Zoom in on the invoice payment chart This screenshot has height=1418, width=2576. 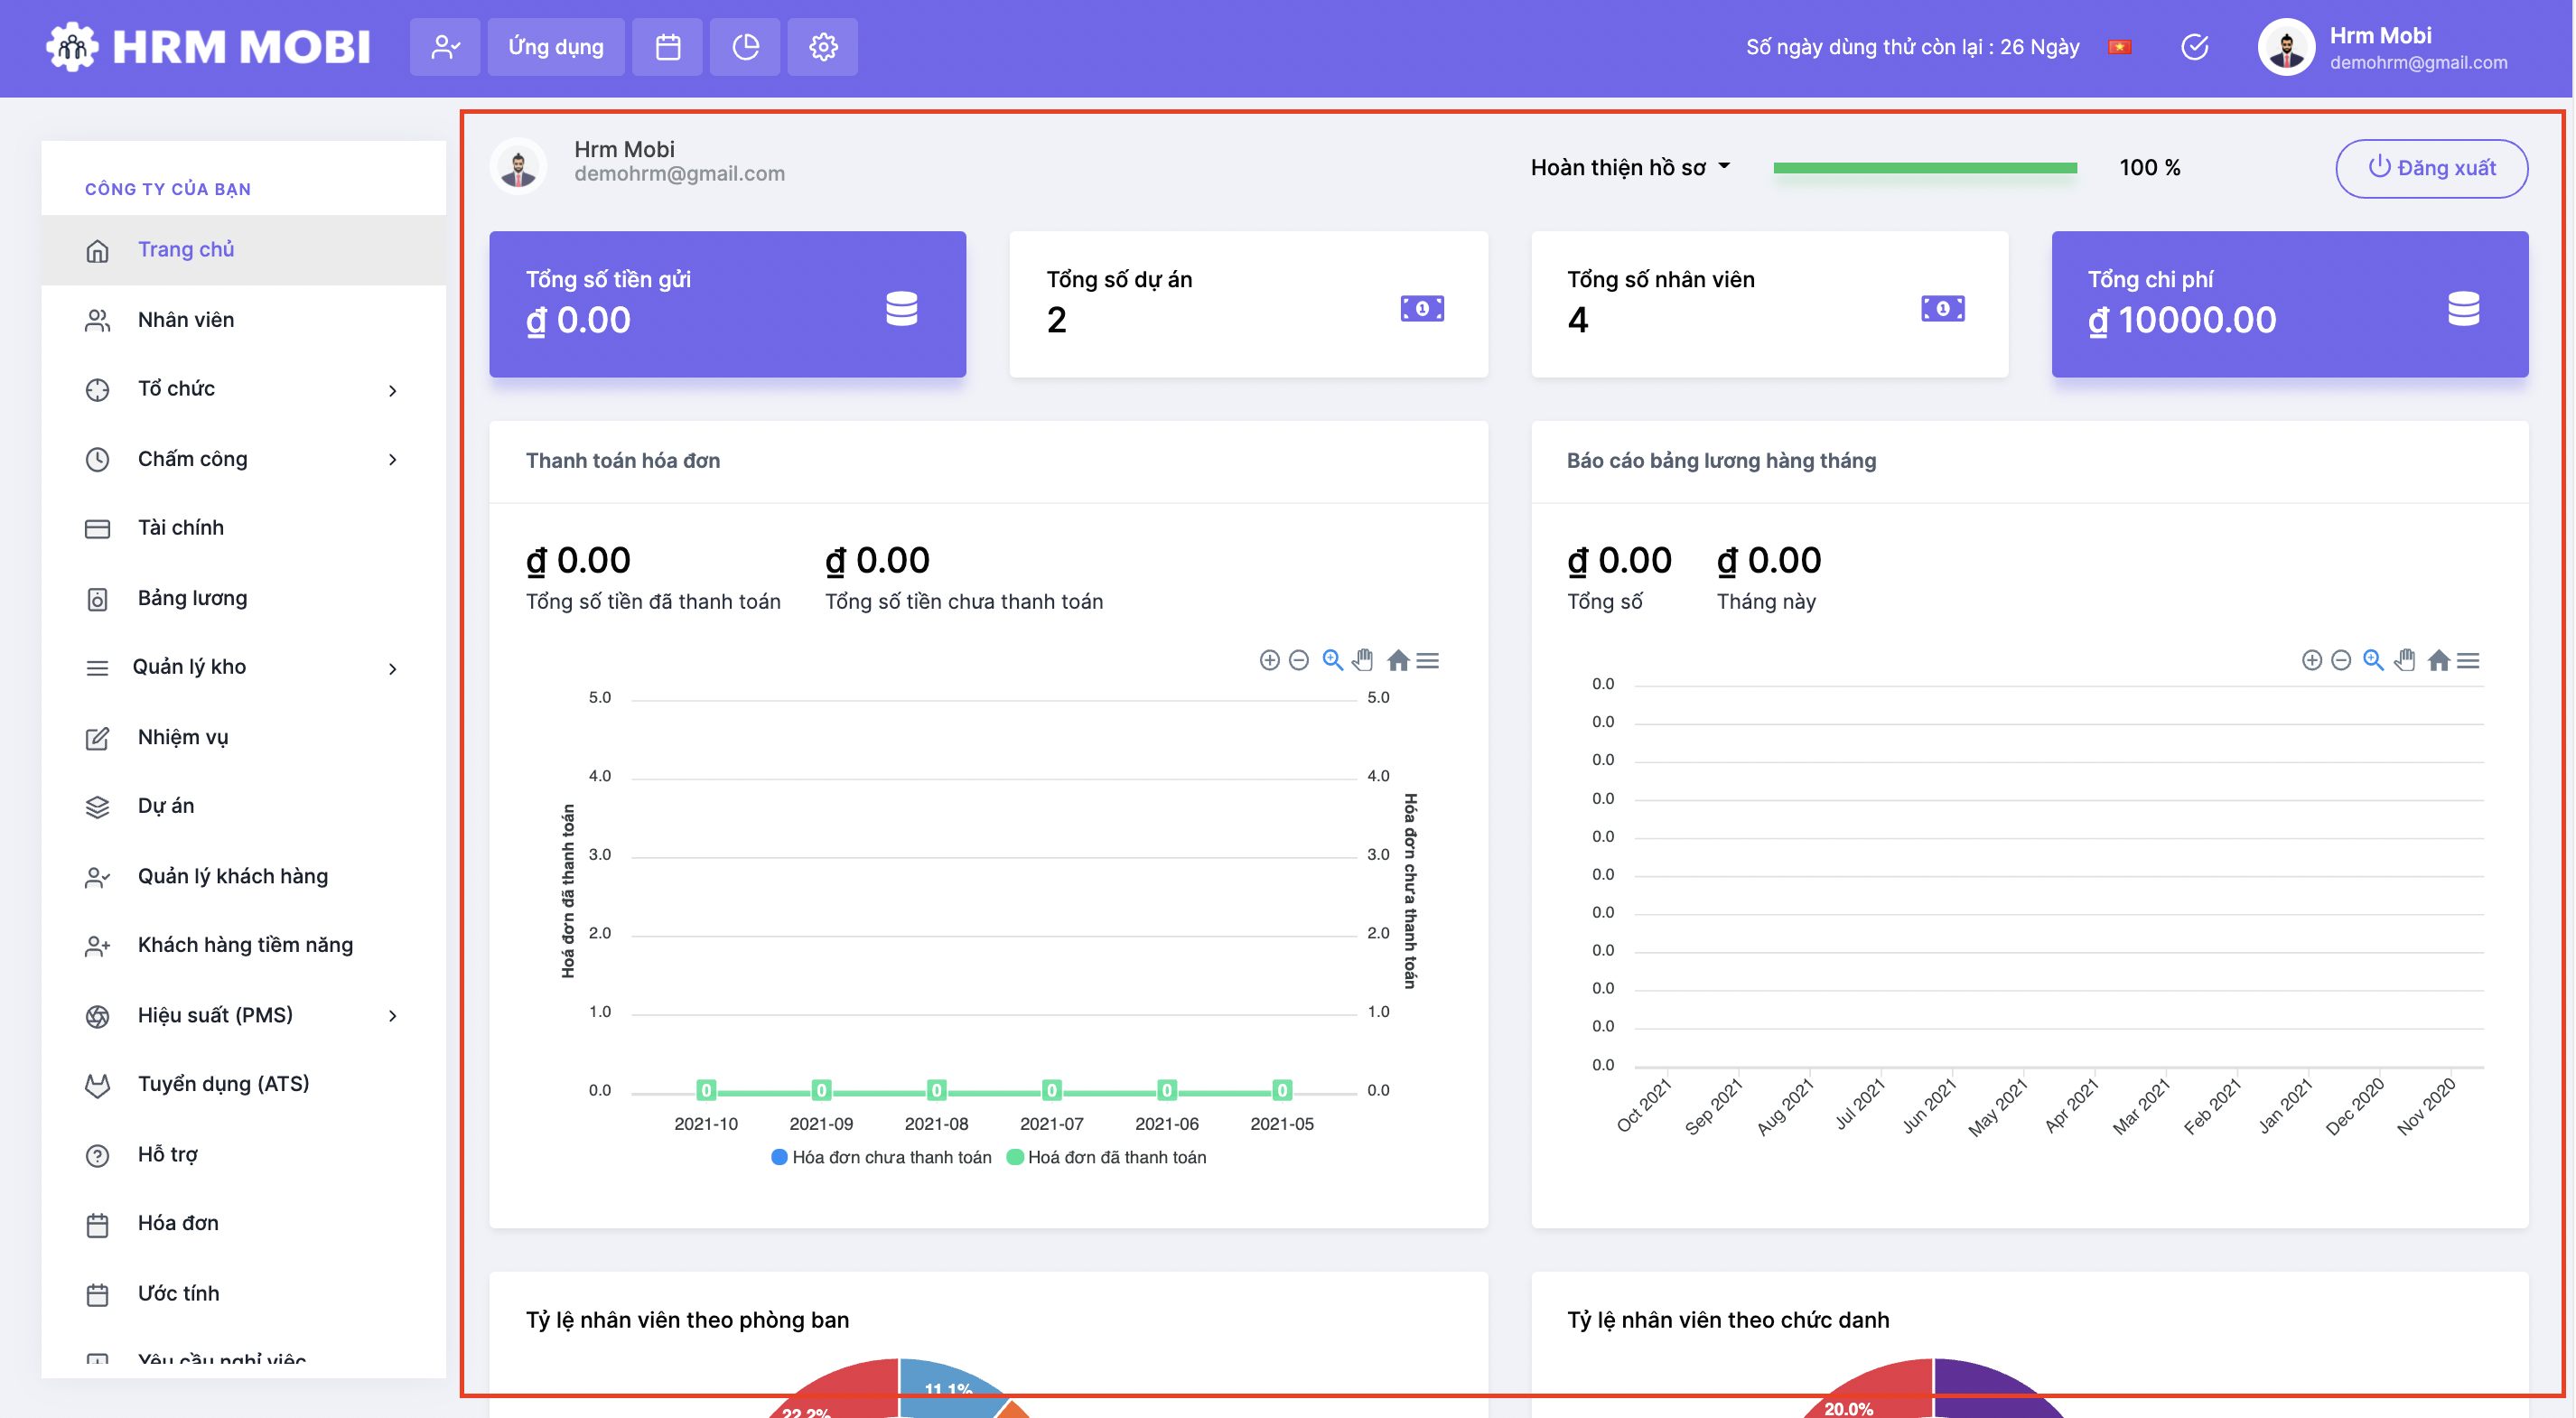click(1269, 660)
